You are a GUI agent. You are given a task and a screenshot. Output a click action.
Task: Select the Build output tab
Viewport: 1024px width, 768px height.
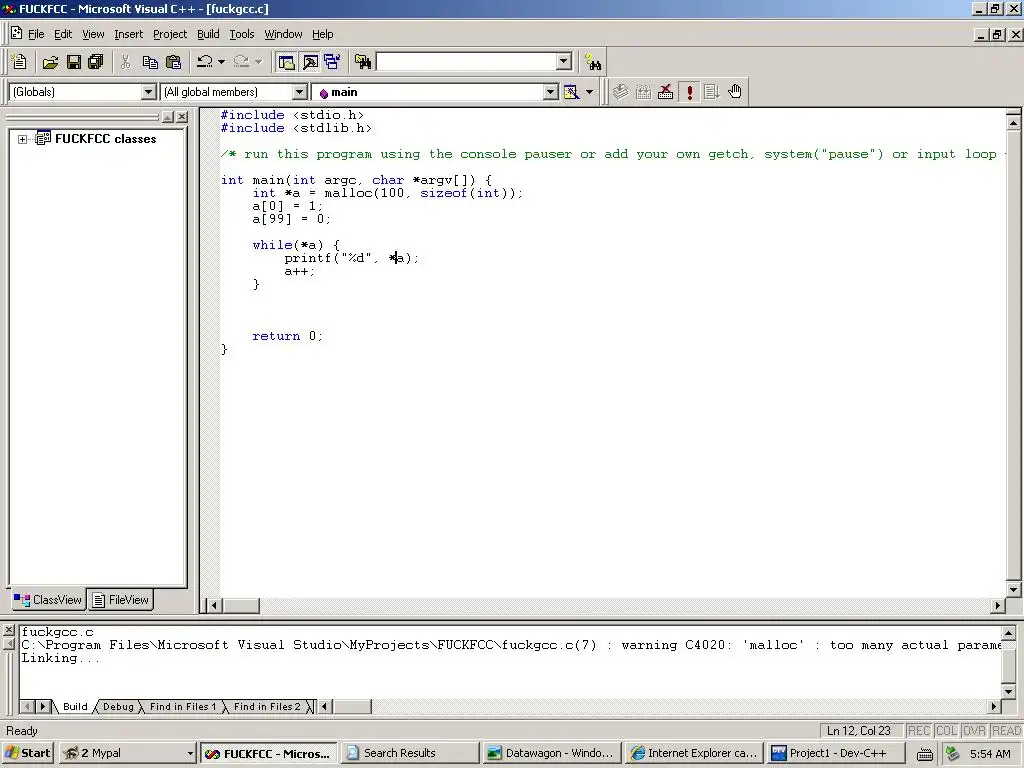pyautogui.click(x=75, y=707)
